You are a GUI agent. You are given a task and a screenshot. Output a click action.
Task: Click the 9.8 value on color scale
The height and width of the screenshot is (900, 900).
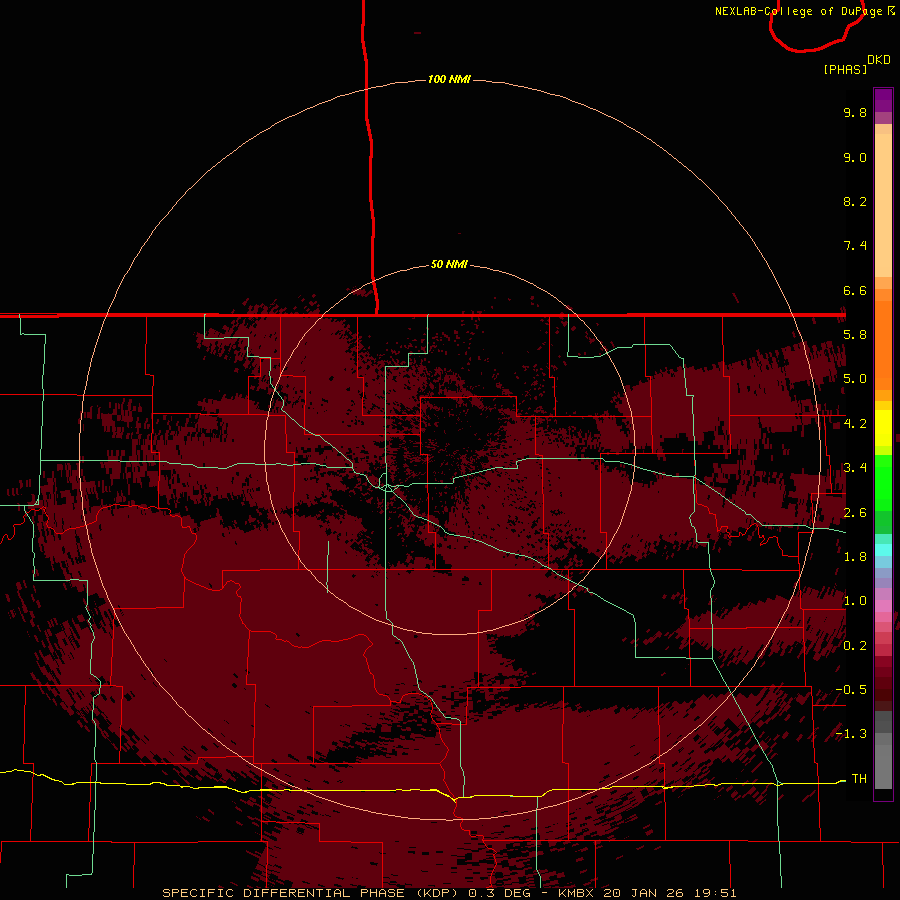click(855, 112)
